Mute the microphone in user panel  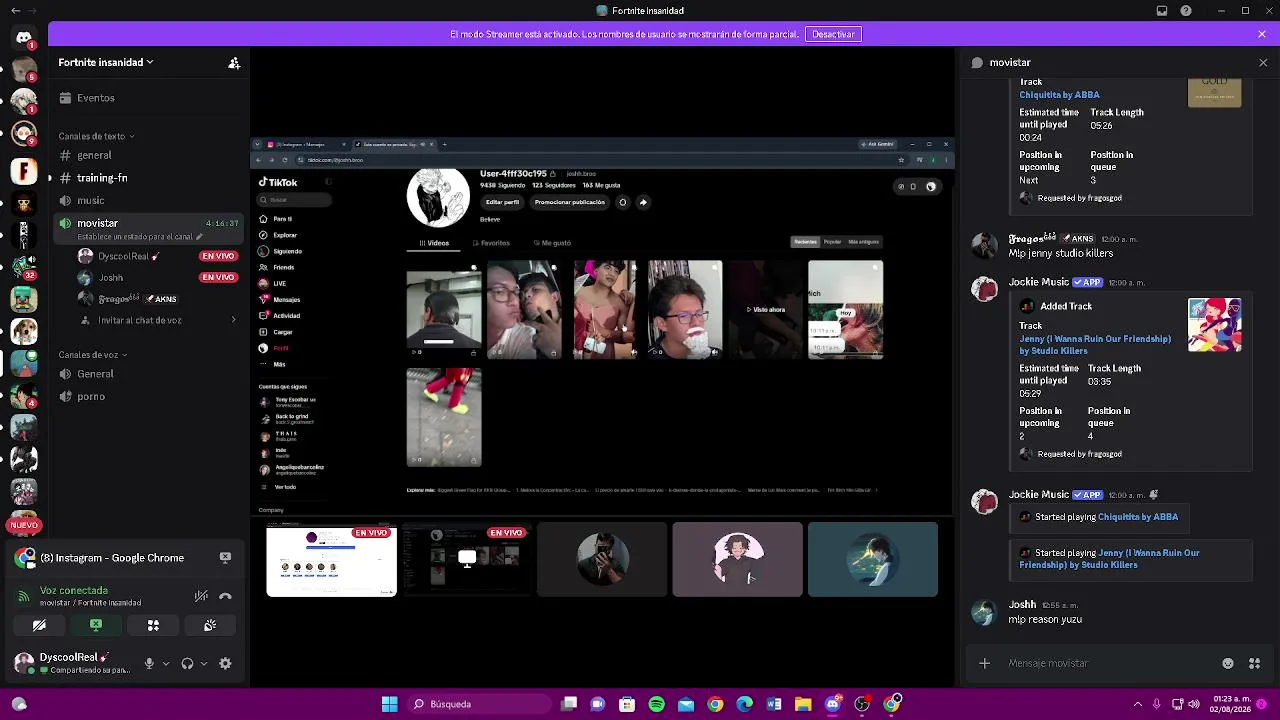coord(149,663)
